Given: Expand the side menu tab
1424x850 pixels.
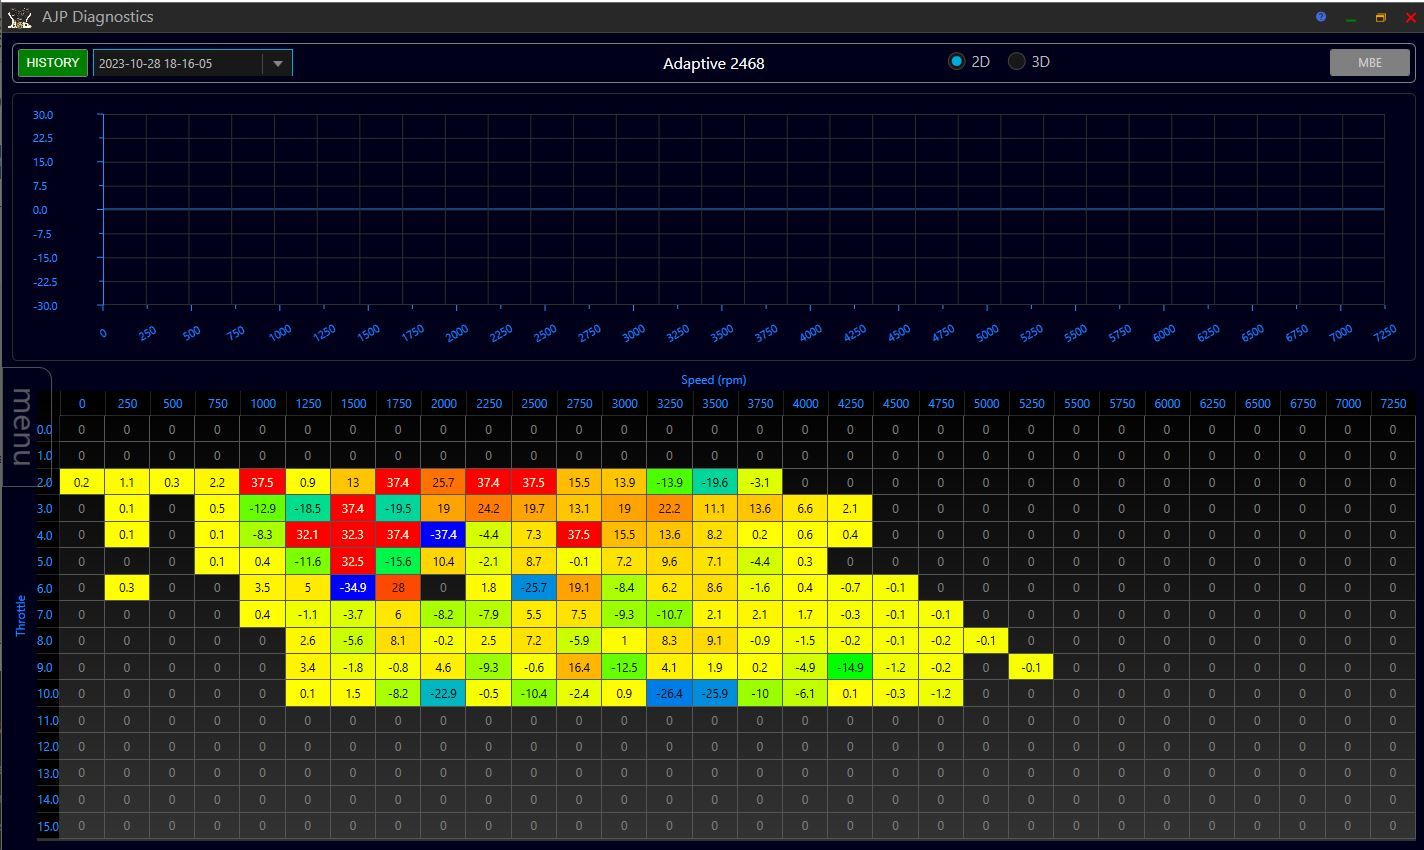Looking at the screenshot, I should (x=24, y=426).
